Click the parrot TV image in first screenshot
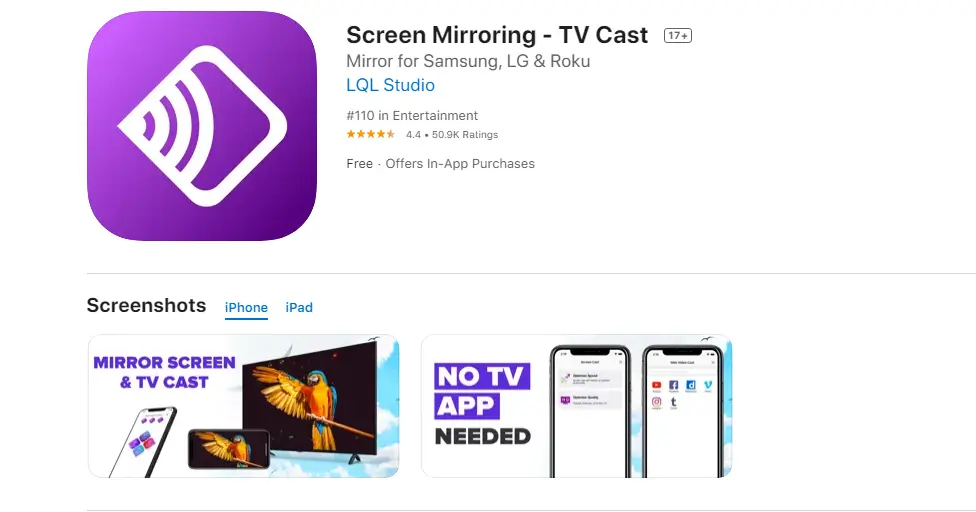The width and height of the screenshot is (976, 512). click(x=309, y=401)
